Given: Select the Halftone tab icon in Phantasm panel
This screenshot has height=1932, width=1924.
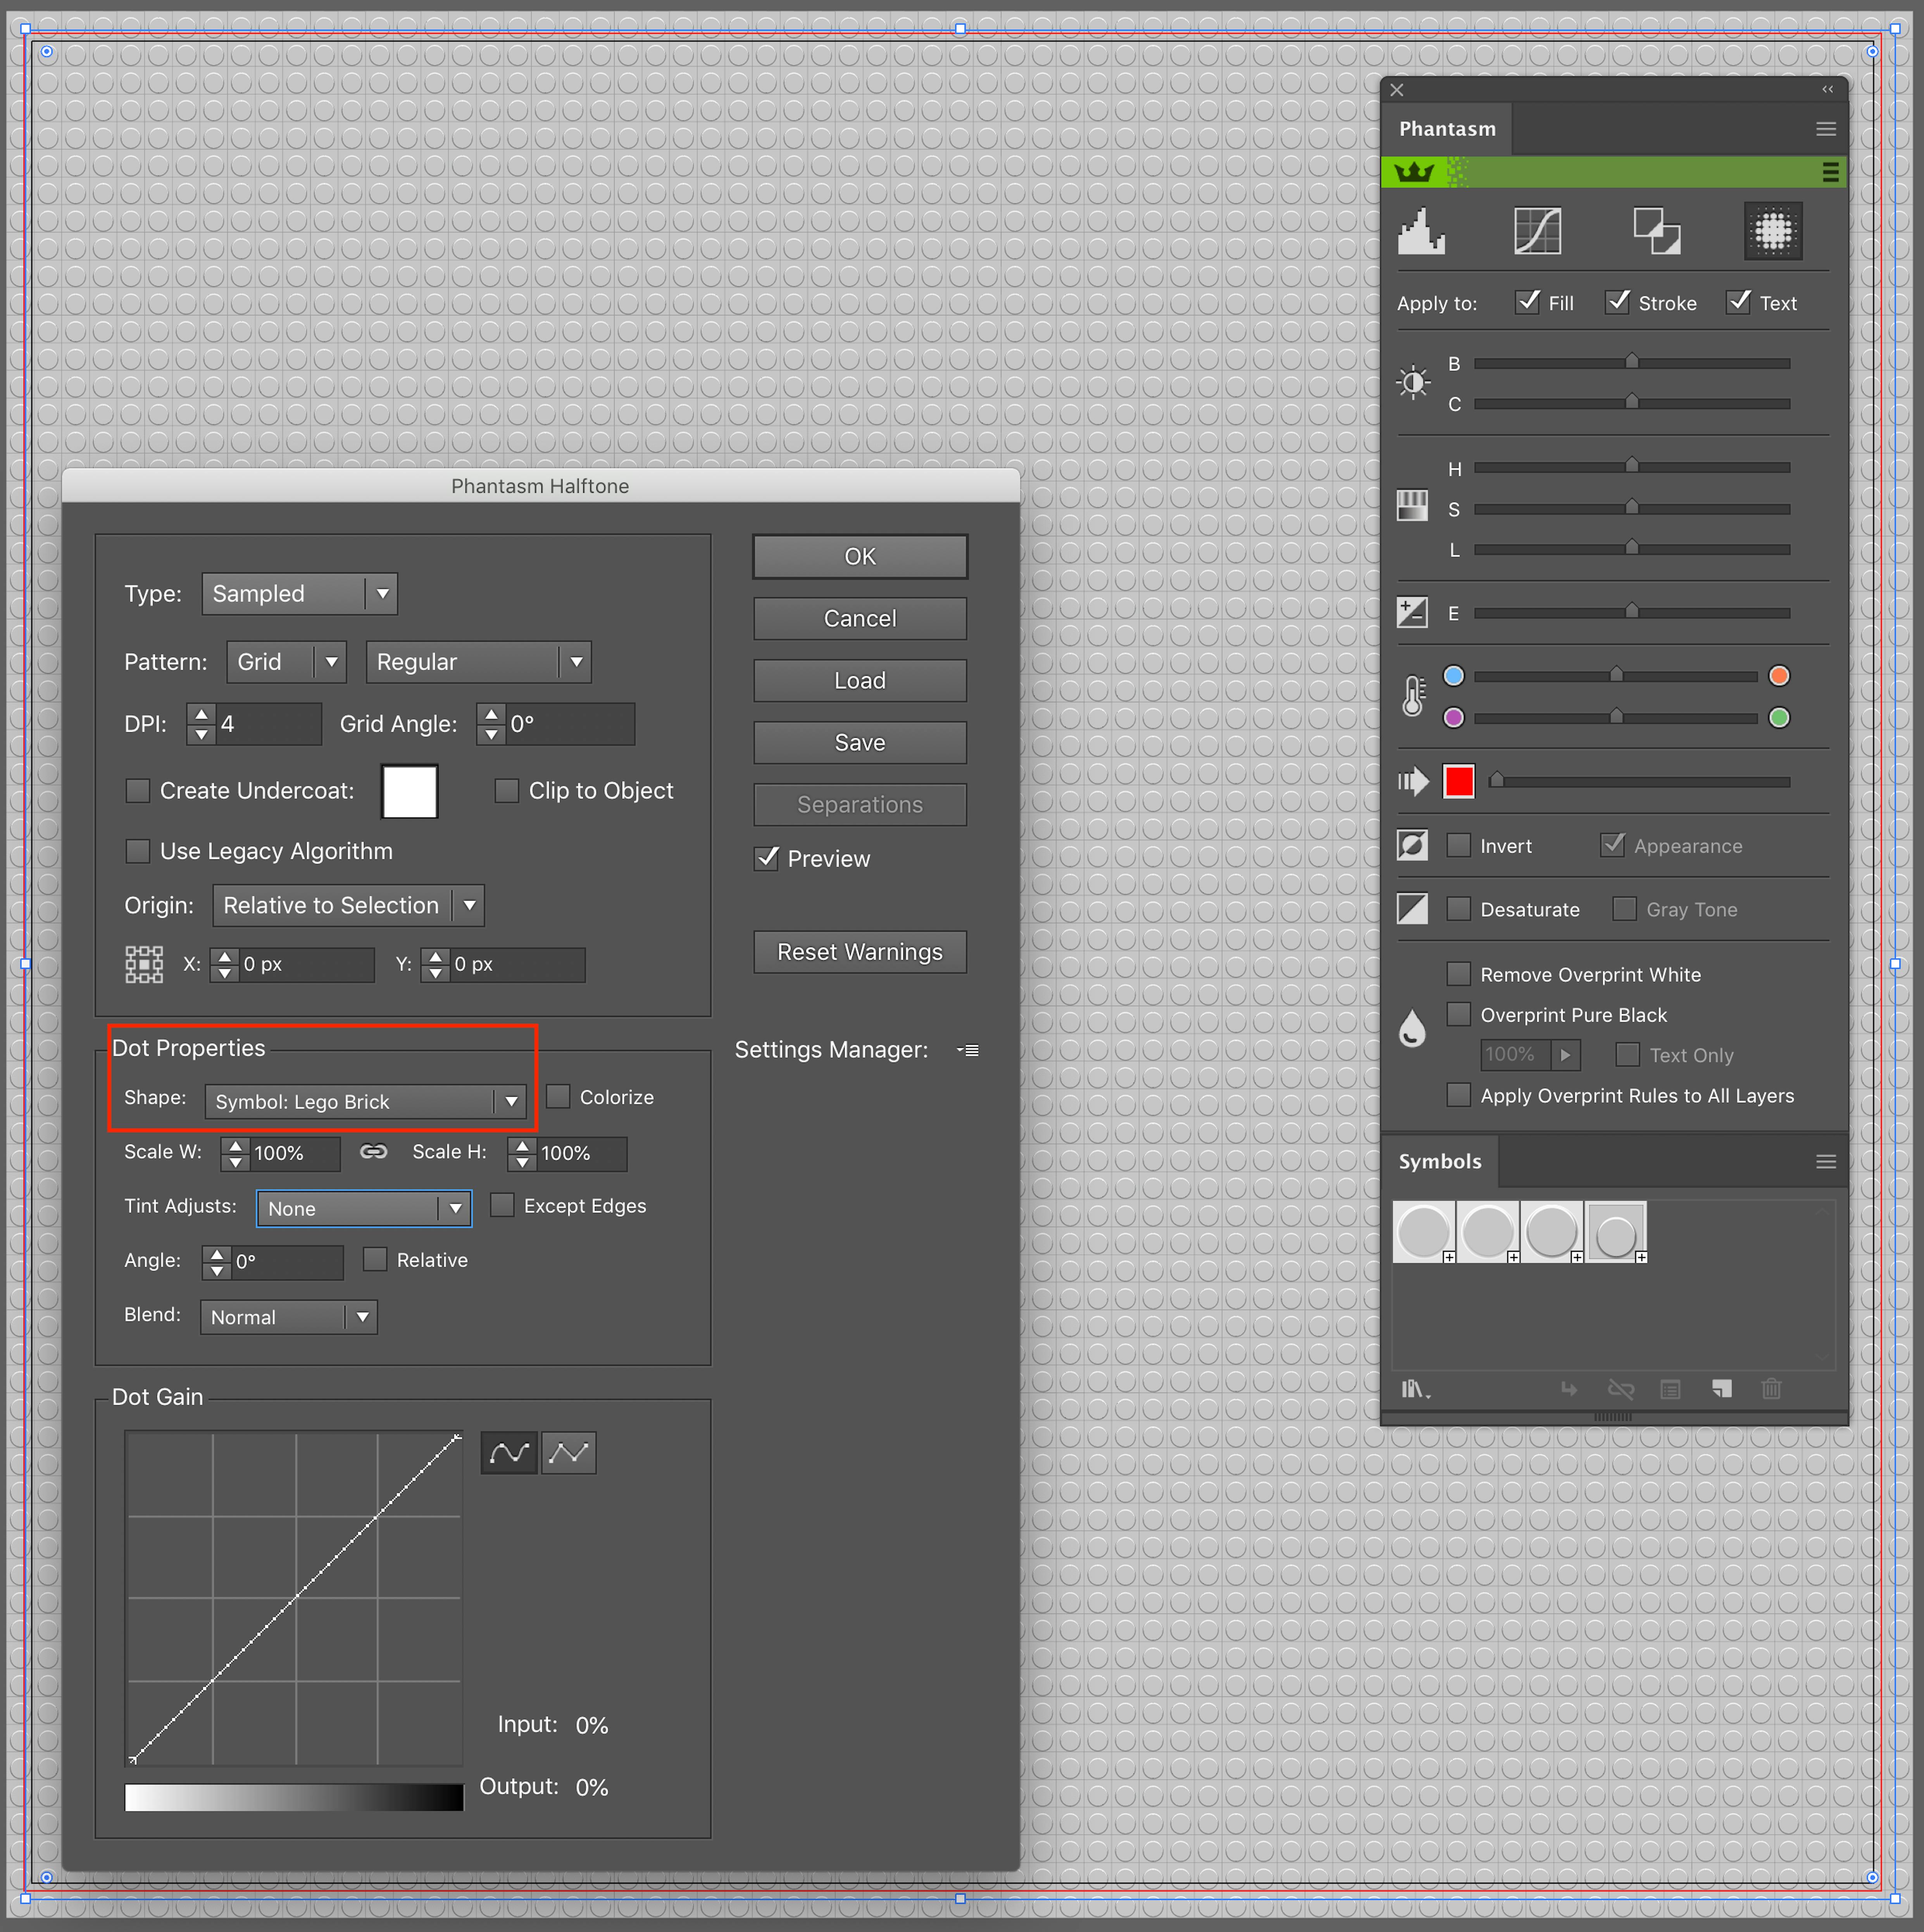Looking at the screenshot, I should coord(1773,231).
